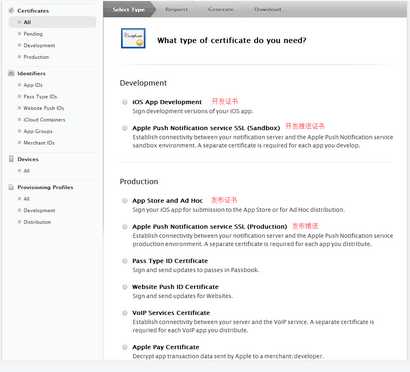This screenshot has height=372, width=410.
Task: Click 'What type of certificate do you need?' heading
Action: click(x=232, y=40)
